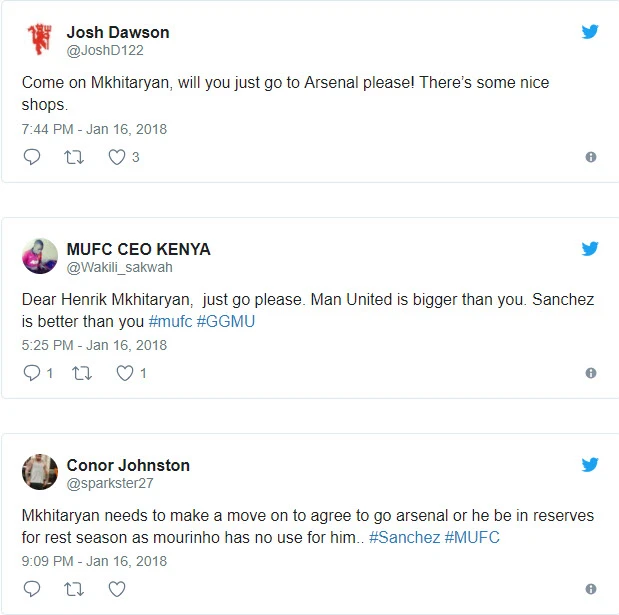
Task: Open Josh Dawson's profile avatar
Action: tap(40, 39)
